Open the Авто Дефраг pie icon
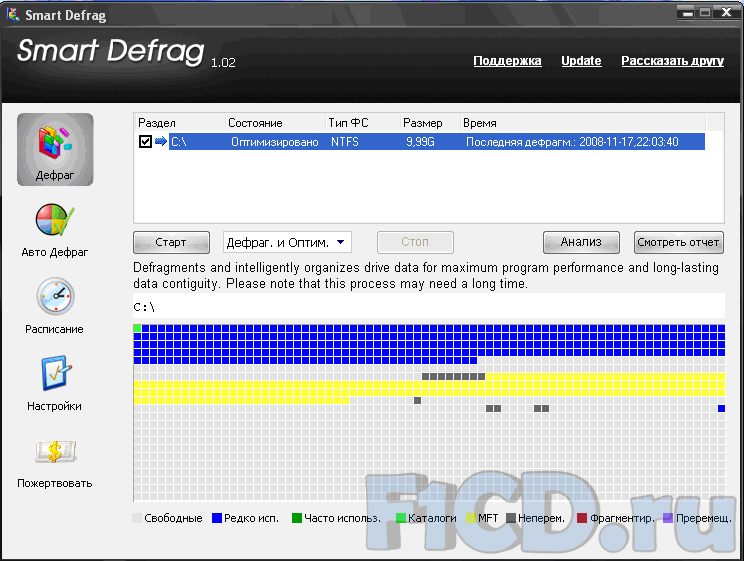The height and width of the screenshot is (561, 744). [55, 220]
